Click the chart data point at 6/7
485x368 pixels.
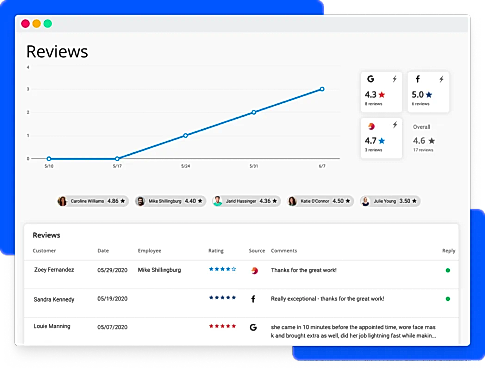[322, 89]
